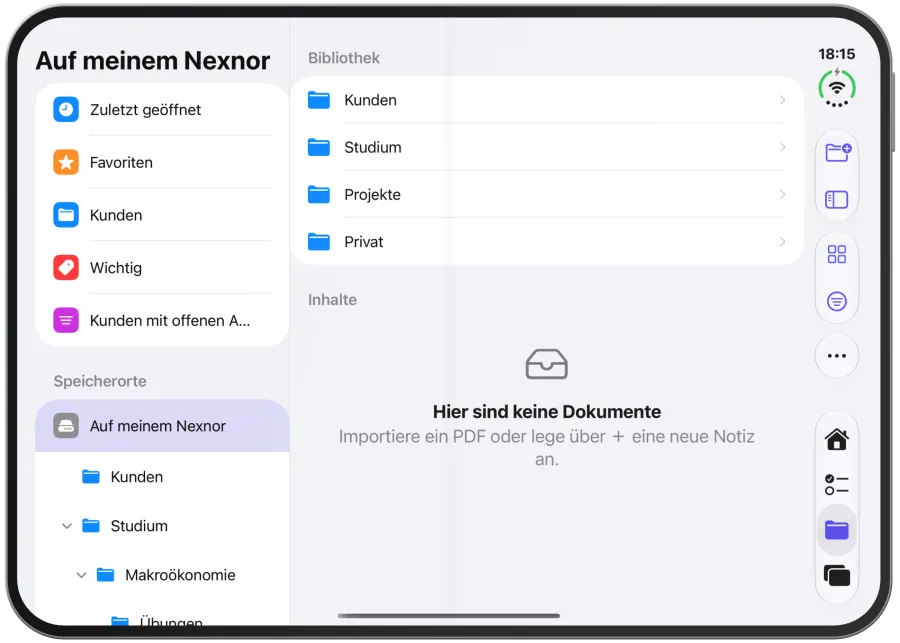The image size is (900, 643).
Task: Select Auf meinem Nexnor storage location
Action: pos(162,426)
